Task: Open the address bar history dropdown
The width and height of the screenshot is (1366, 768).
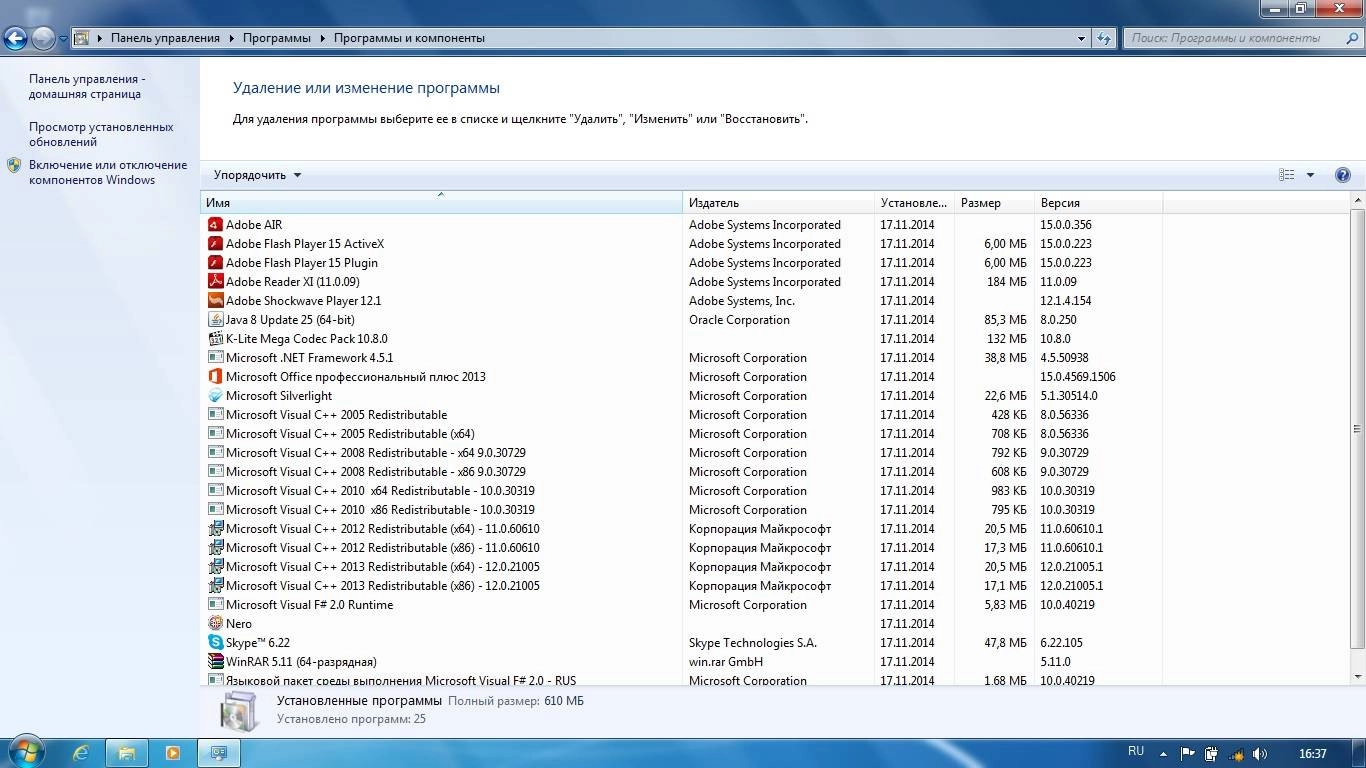Action: coord(1082,38)
